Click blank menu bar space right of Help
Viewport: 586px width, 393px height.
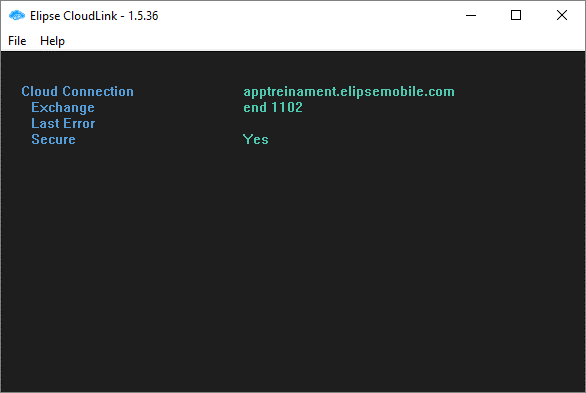tap(325, 41)
